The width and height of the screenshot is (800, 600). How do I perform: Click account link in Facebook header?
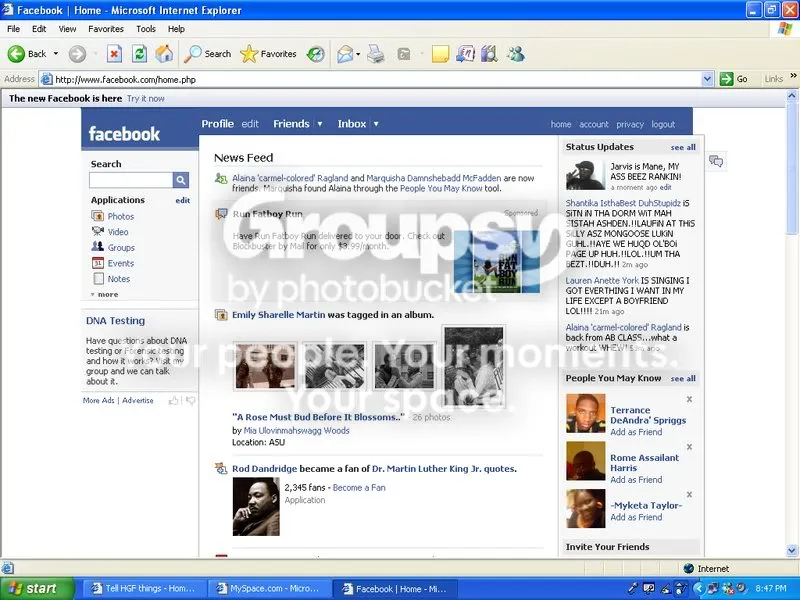pos(593,124)
